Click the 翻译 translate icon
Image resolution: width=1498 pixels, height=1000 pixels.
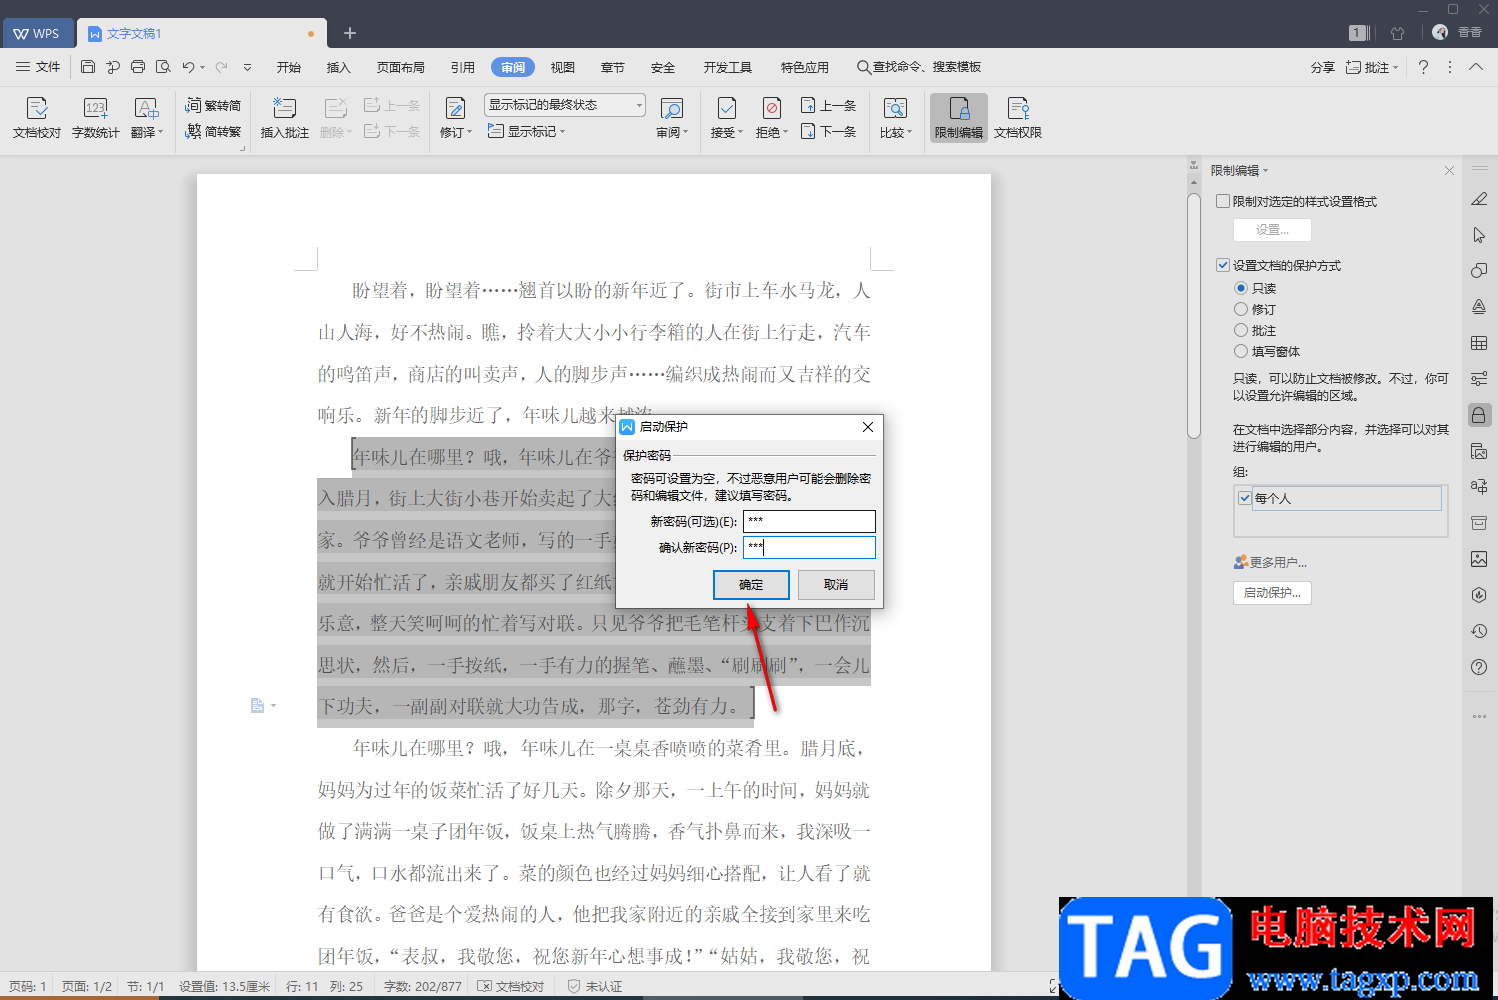146,118
